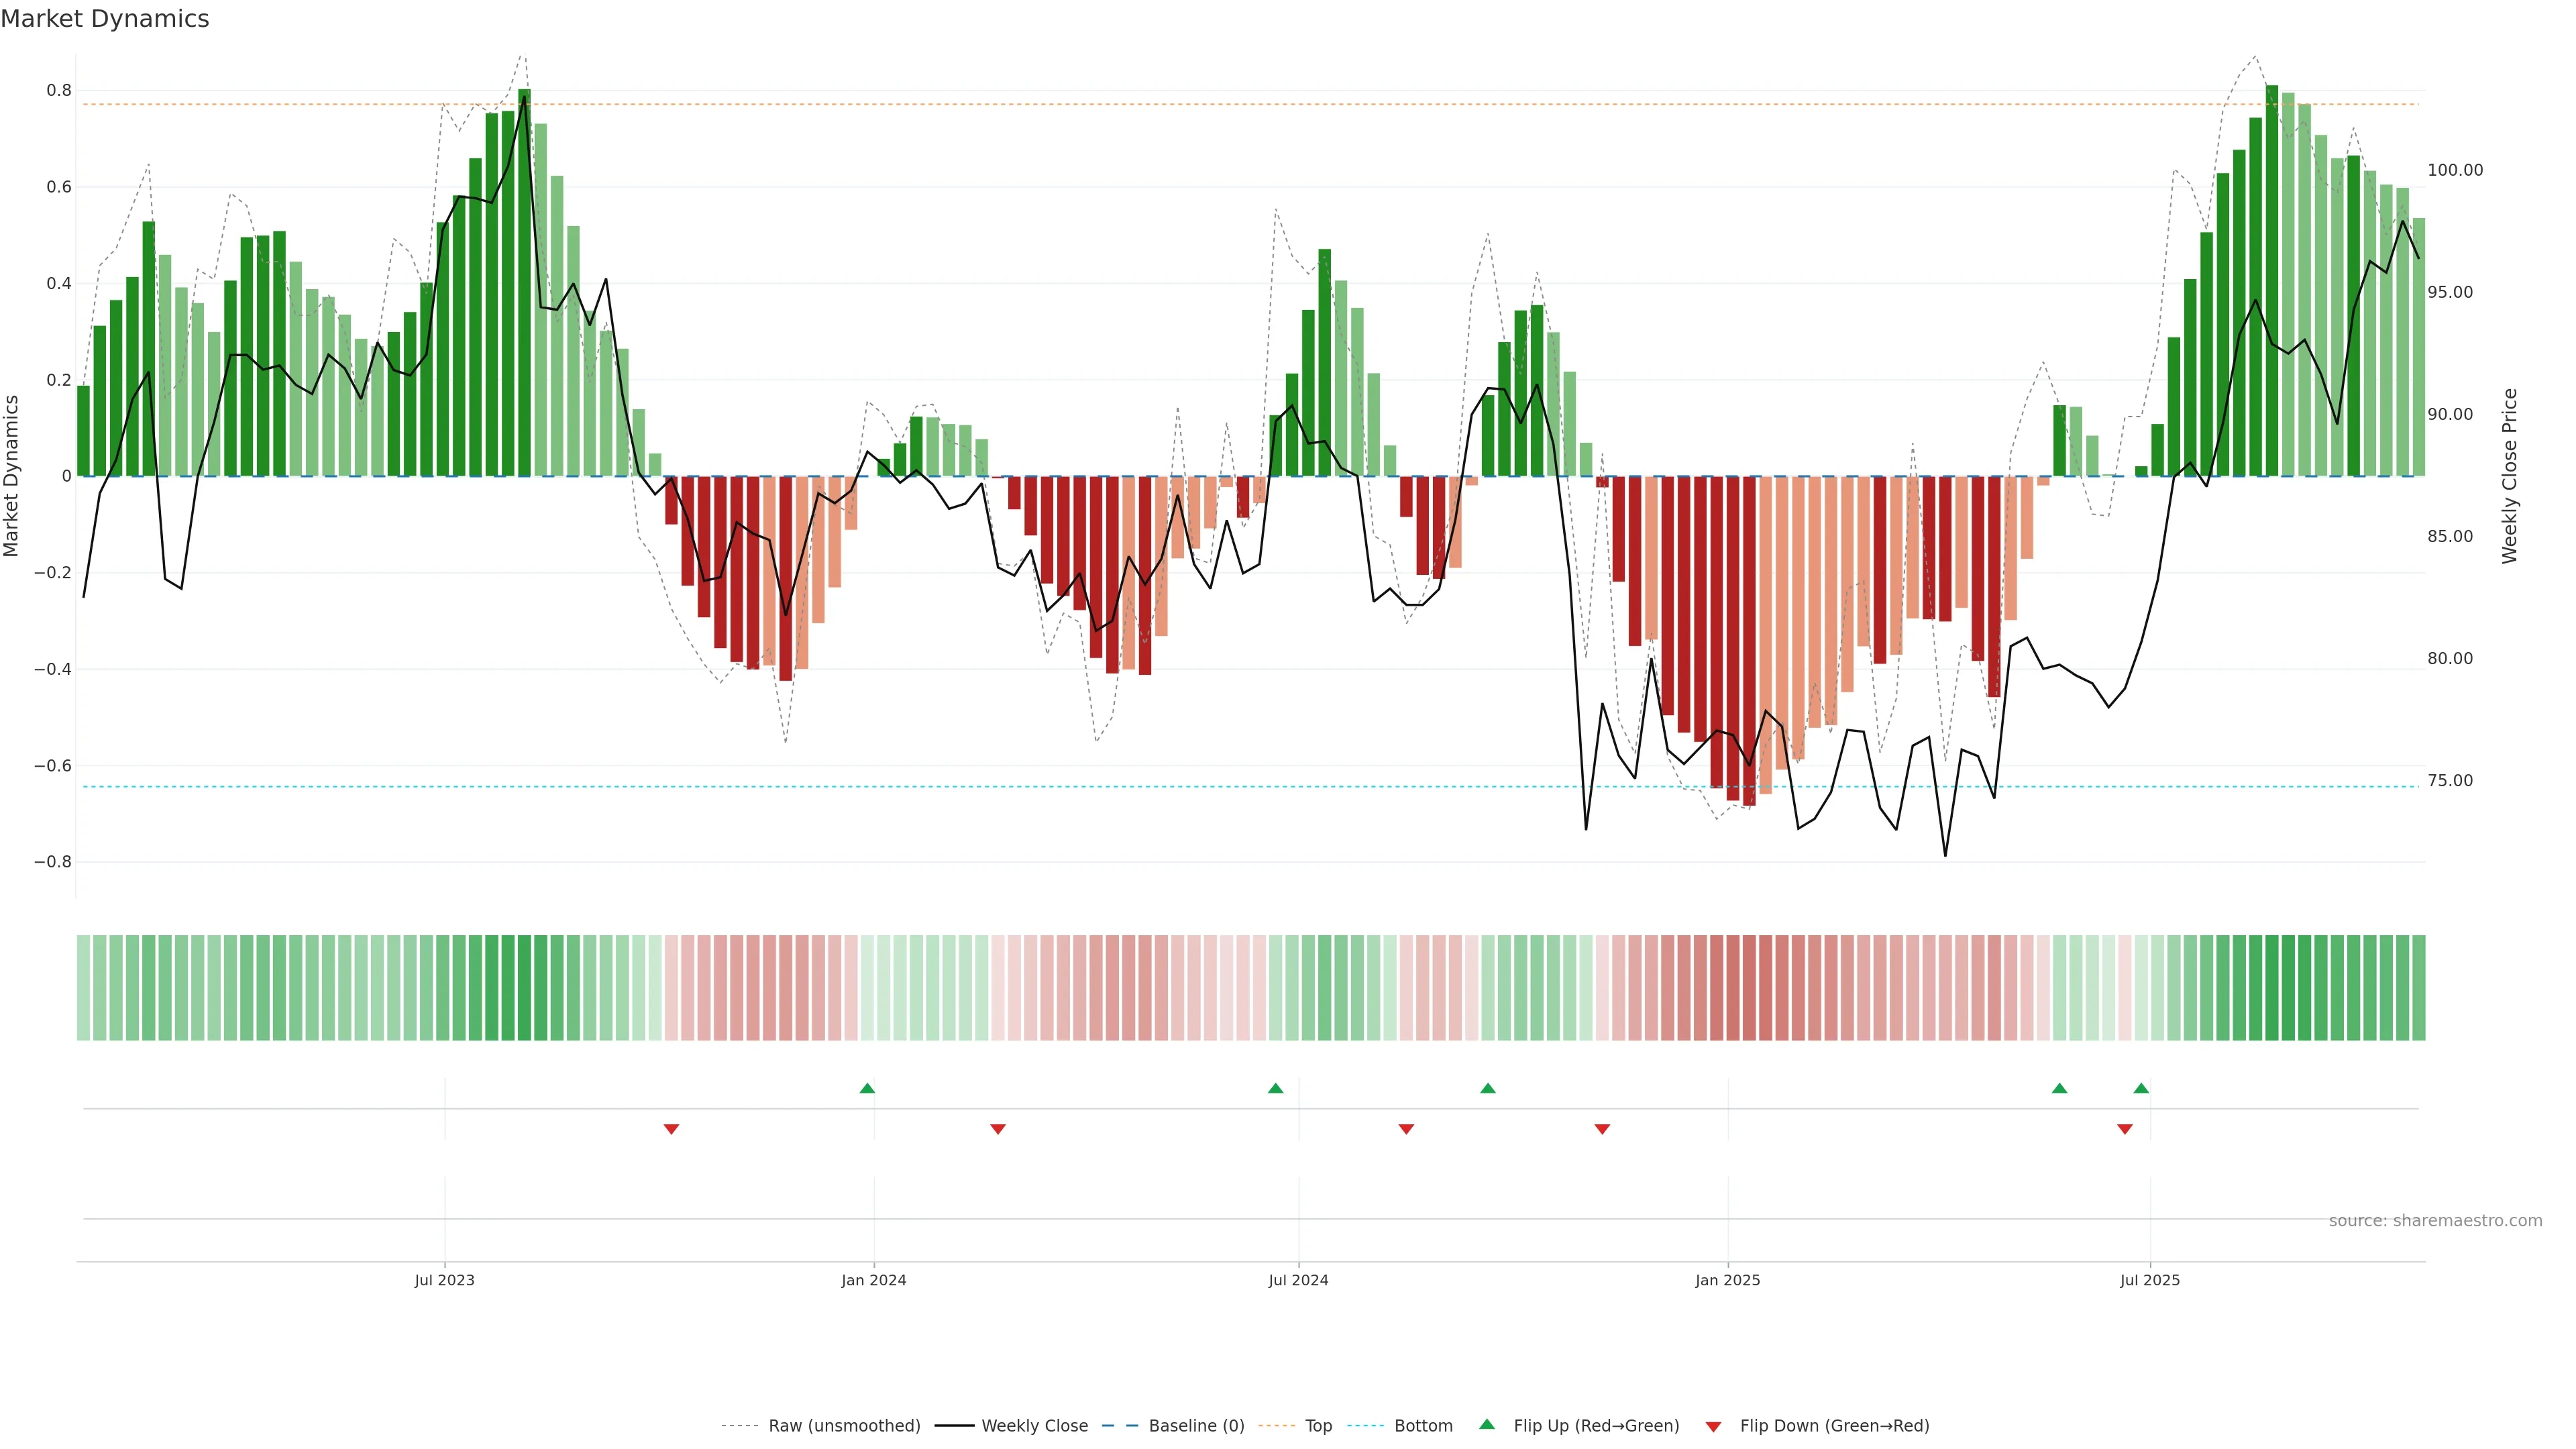
Task: Click the rightmost green Flip Up triangle marker
Action: [2141, 1088]
